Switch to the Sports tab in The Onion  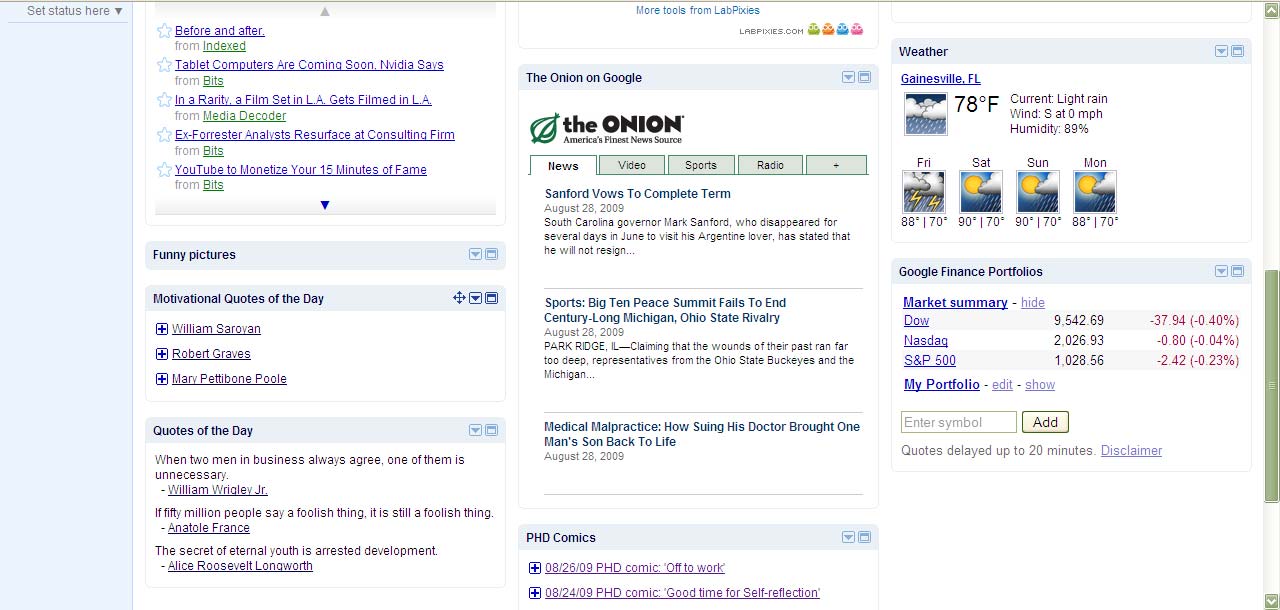click(701, 165)
